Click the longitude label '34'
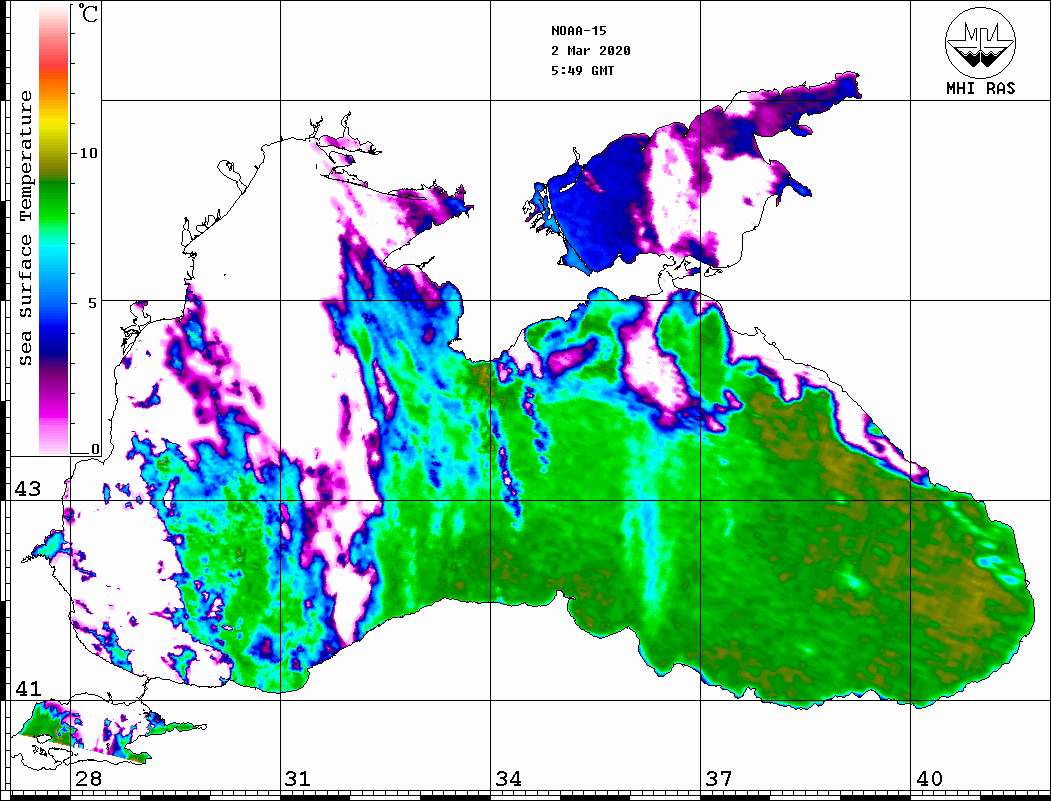This screenshot has height=801, width=1051. point(509,779)
